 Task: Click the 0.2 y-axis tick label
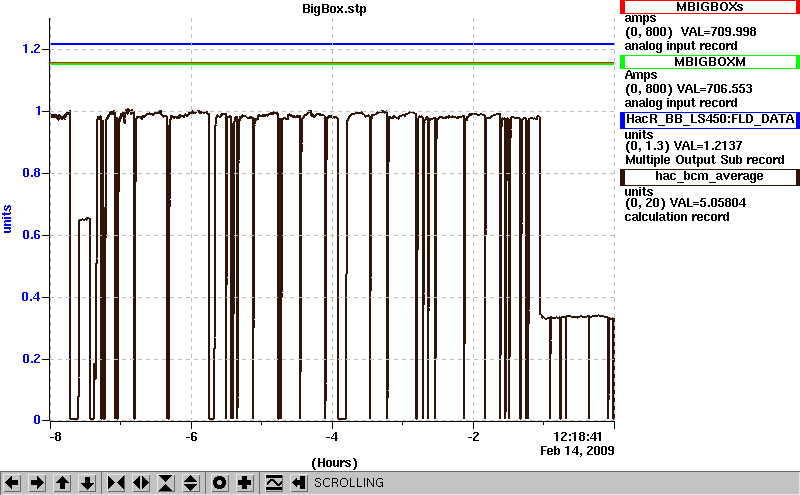(x=31, y=359)
